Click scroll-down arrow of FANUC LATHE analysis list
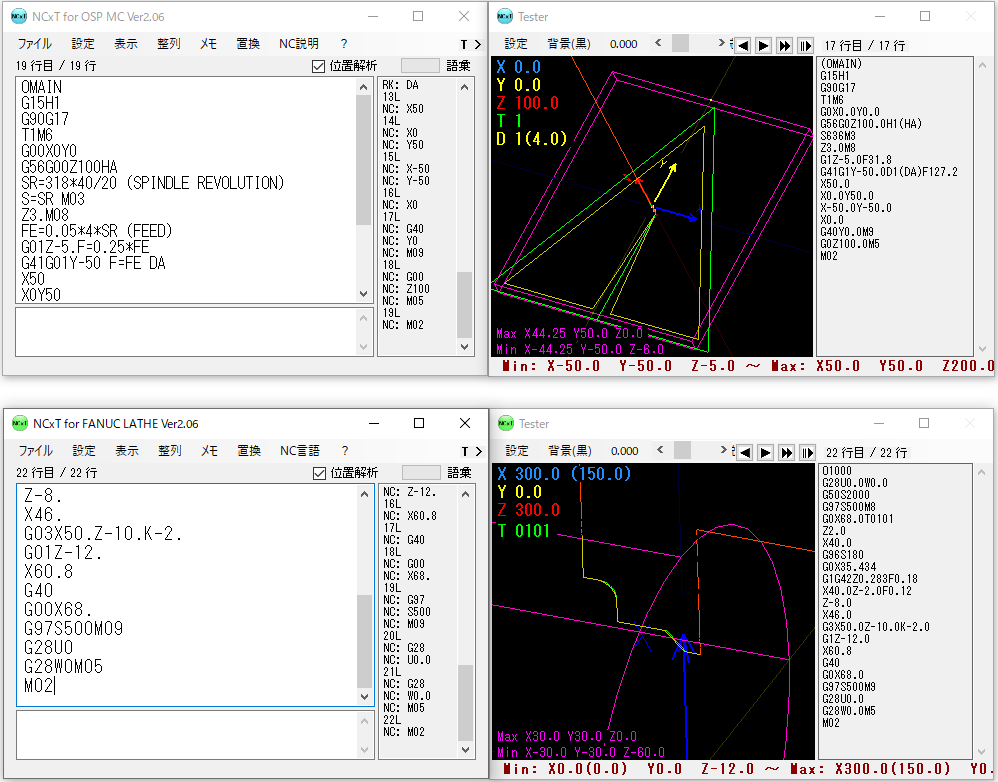Viewport: 998px width, 782px height. click(x=465, y=750)
